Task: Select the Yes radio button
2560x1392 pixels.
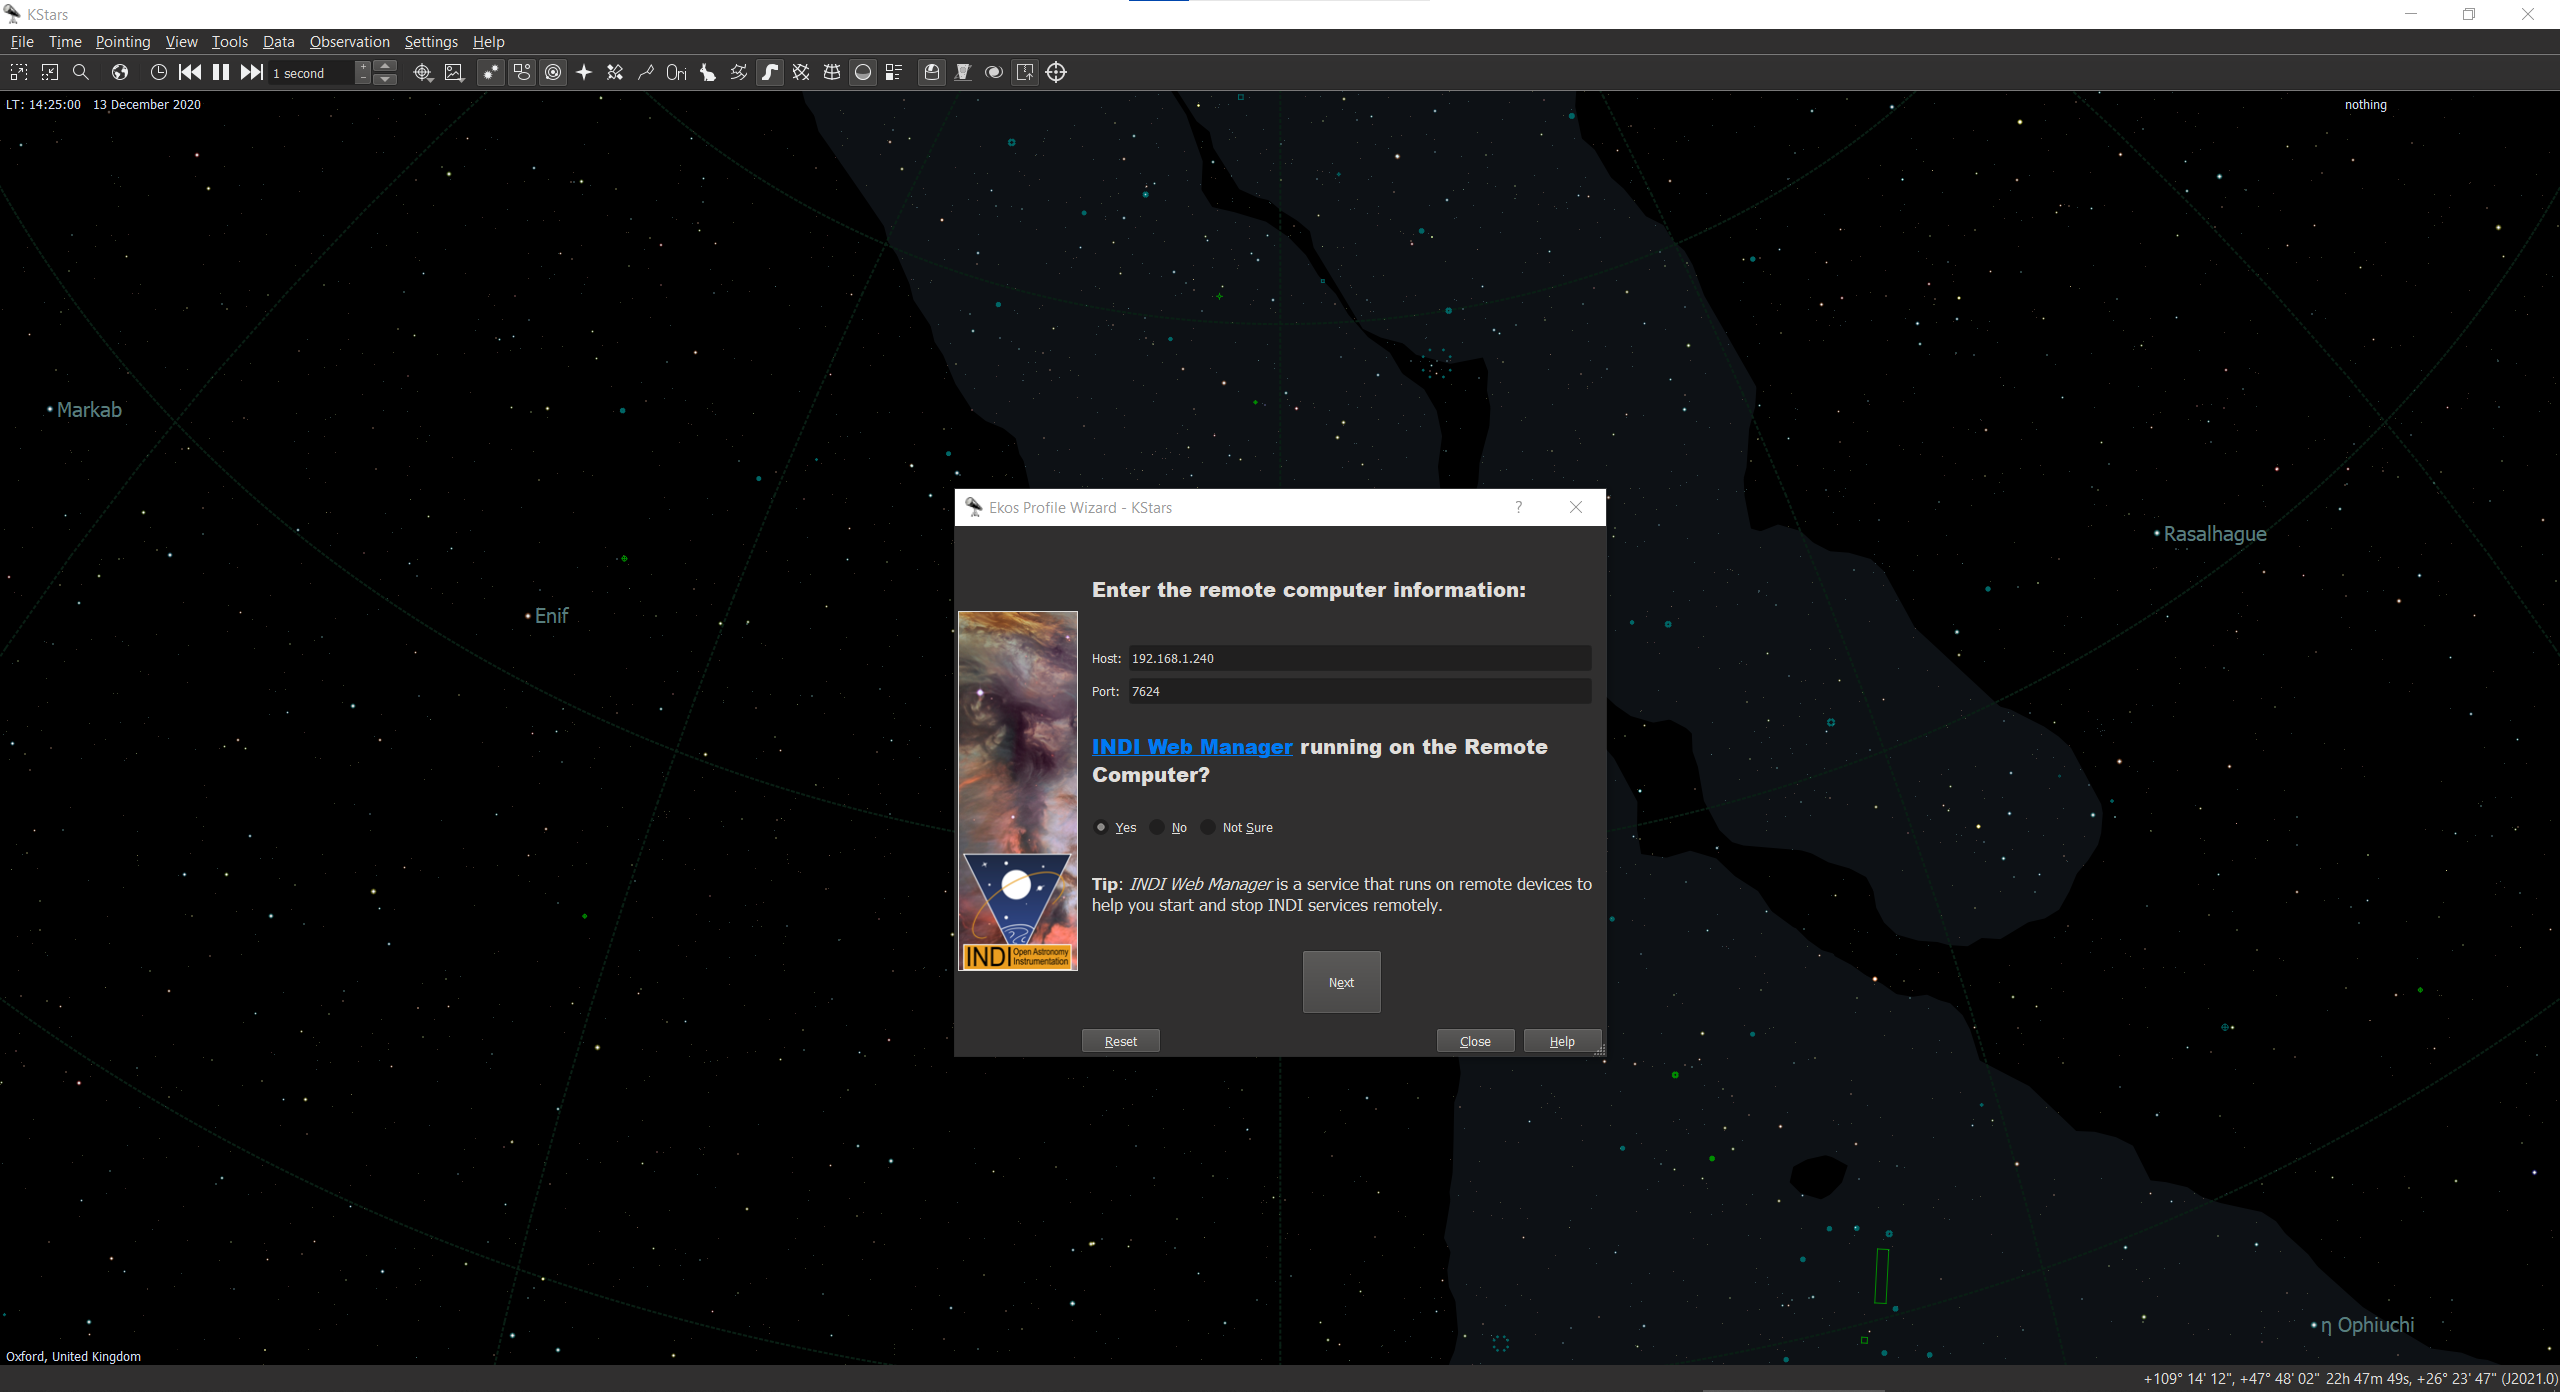Action: (x=1101, y=827)
